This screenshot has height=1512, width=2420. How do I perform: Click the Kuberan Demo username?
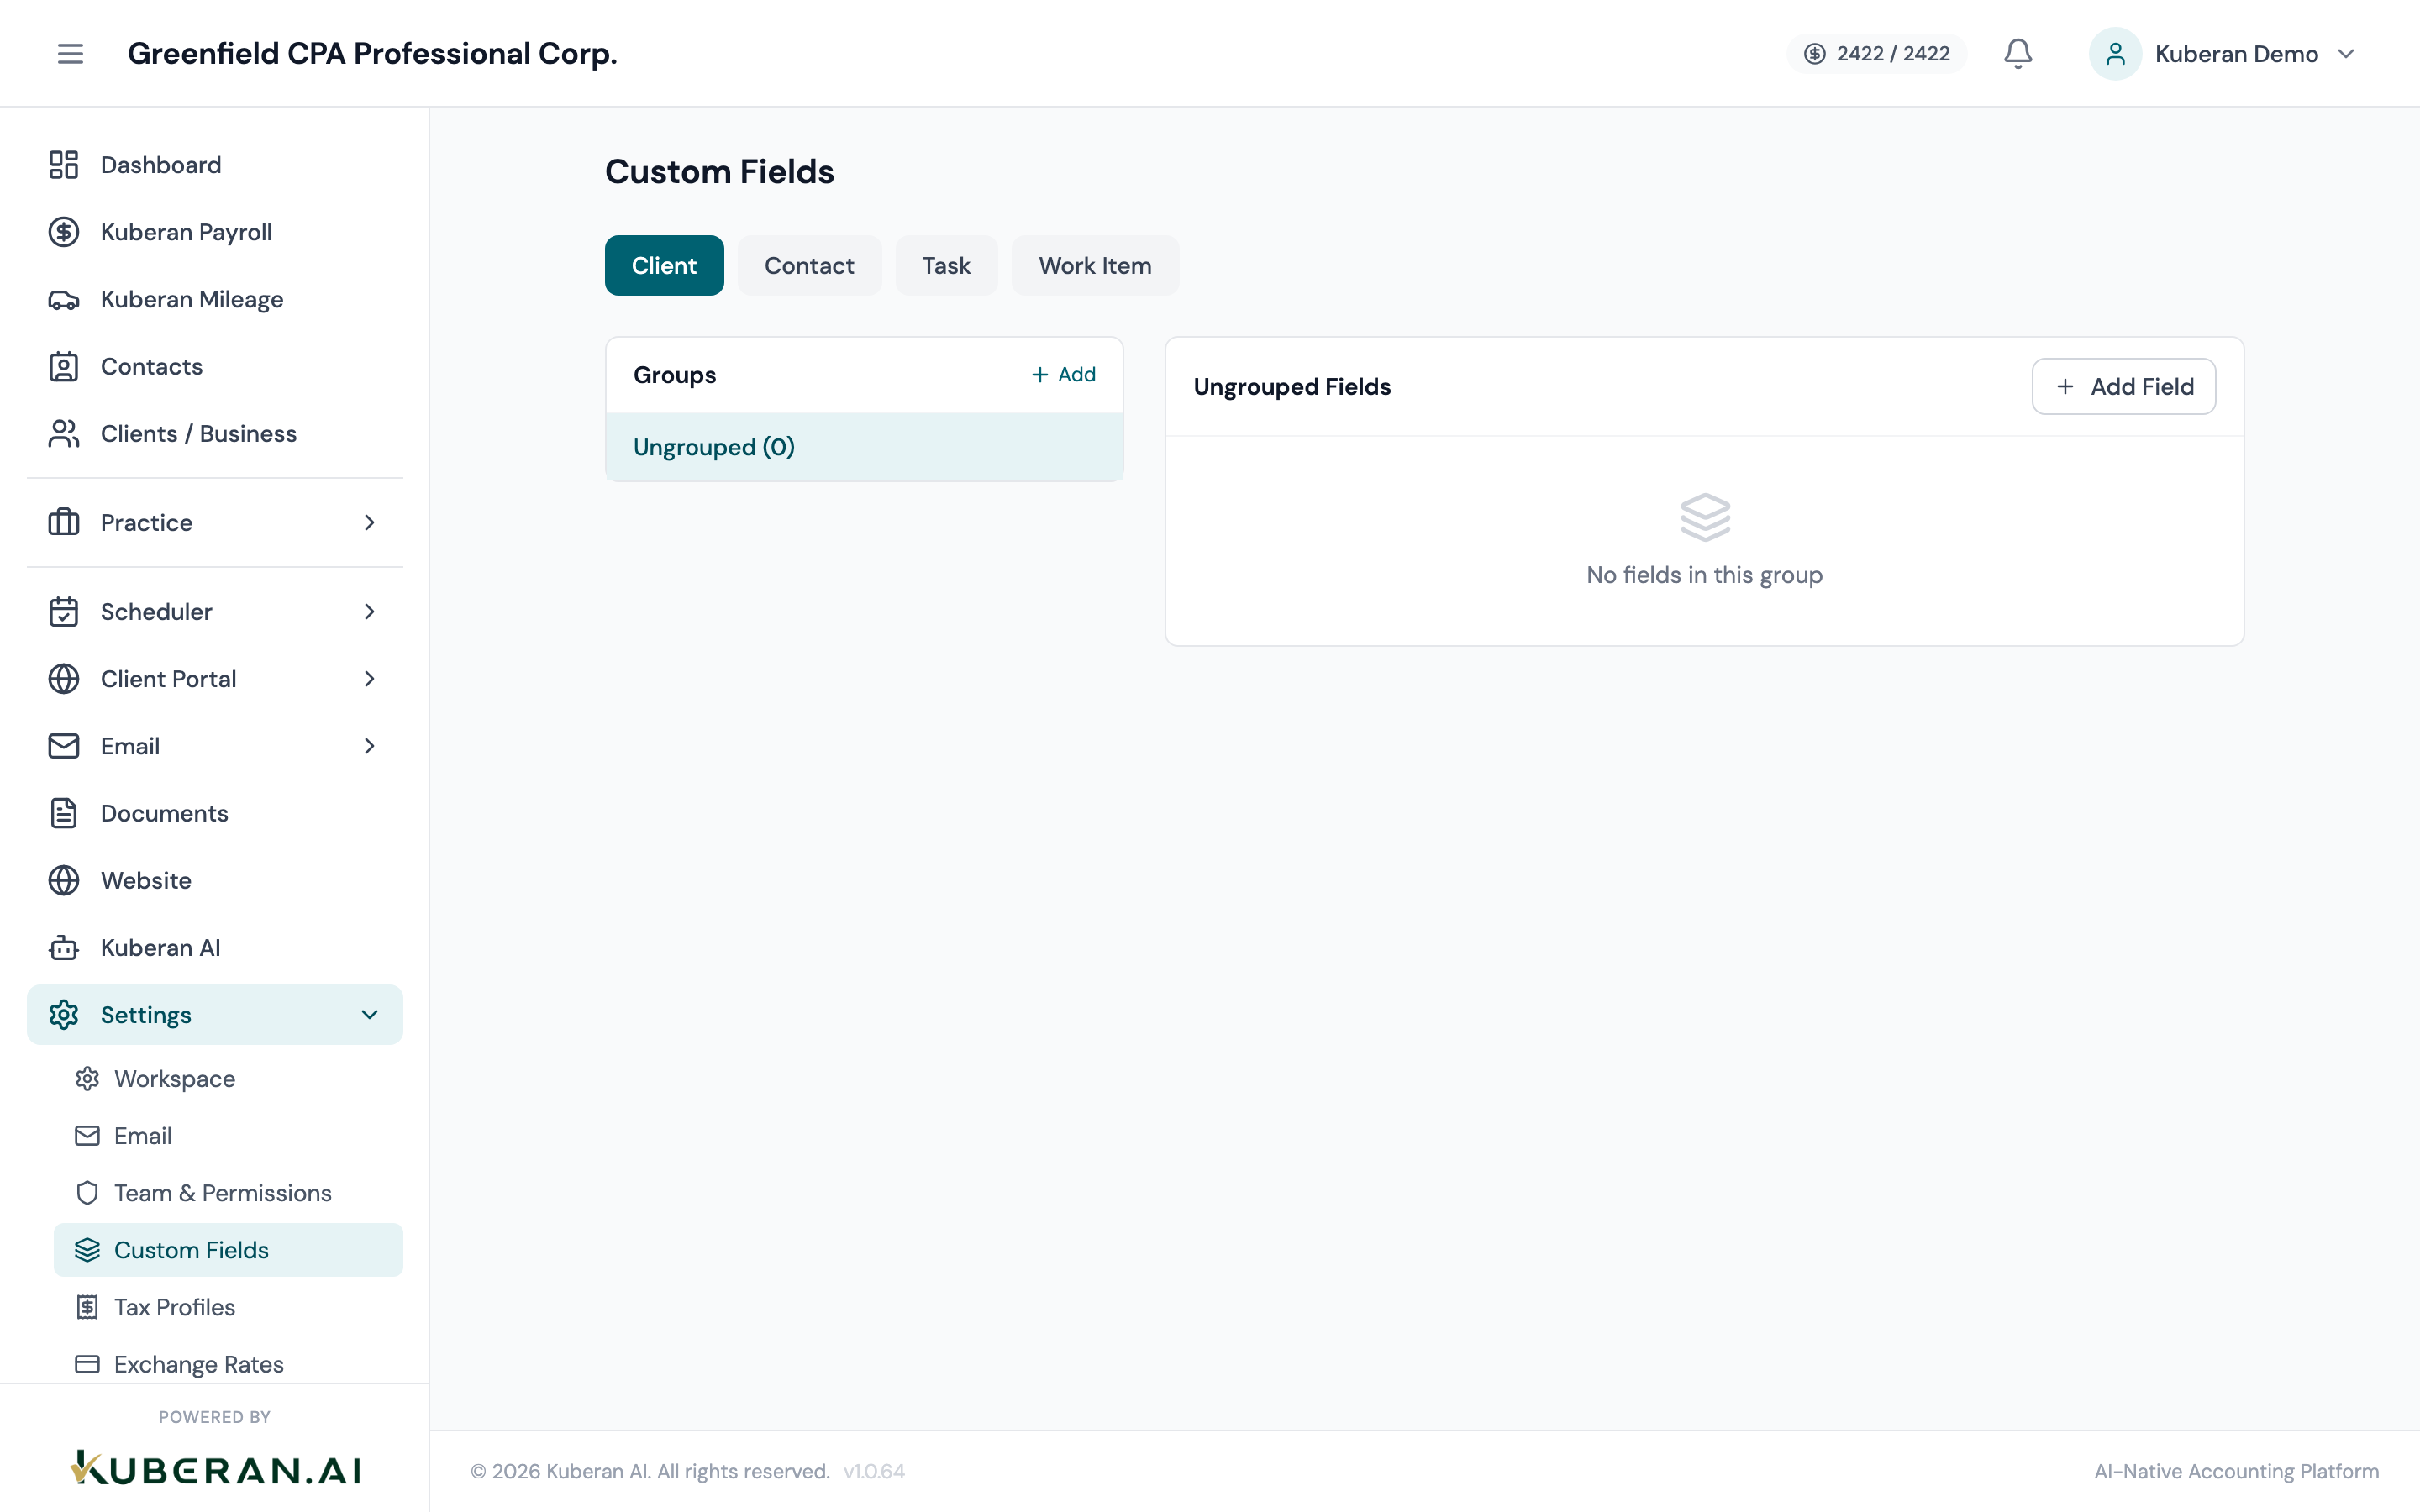click(x=2236, y=54)
